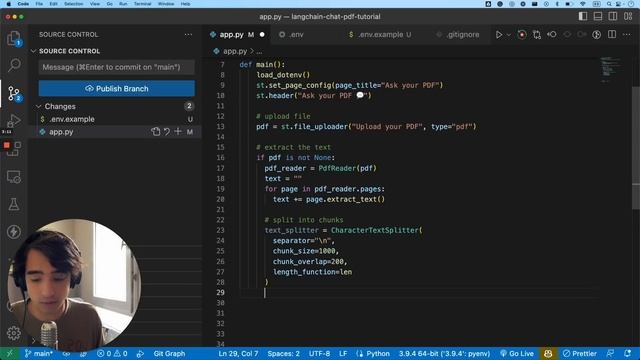Toggle Prettier formatter status

pyautogui.click(x=580, y=353)
